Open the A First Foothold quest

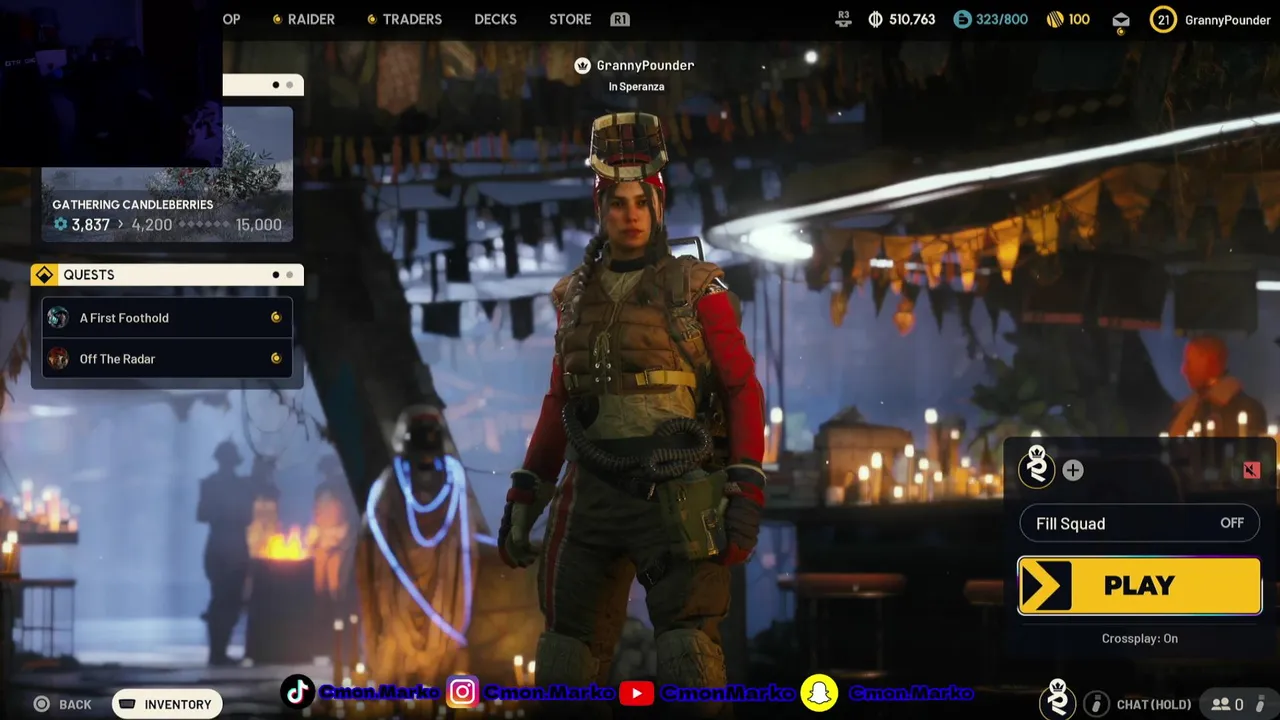(x=167, y=317)
